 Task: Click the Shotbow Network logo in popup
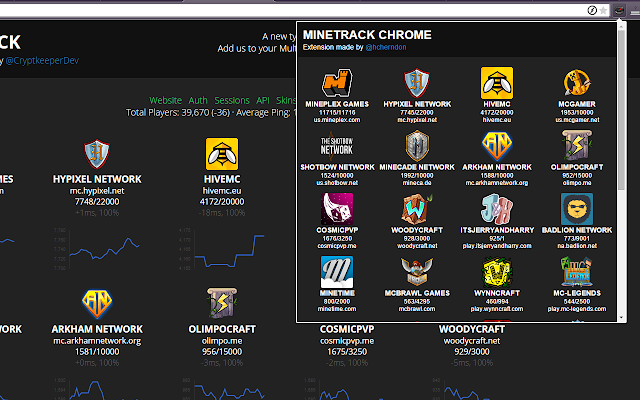337,146
